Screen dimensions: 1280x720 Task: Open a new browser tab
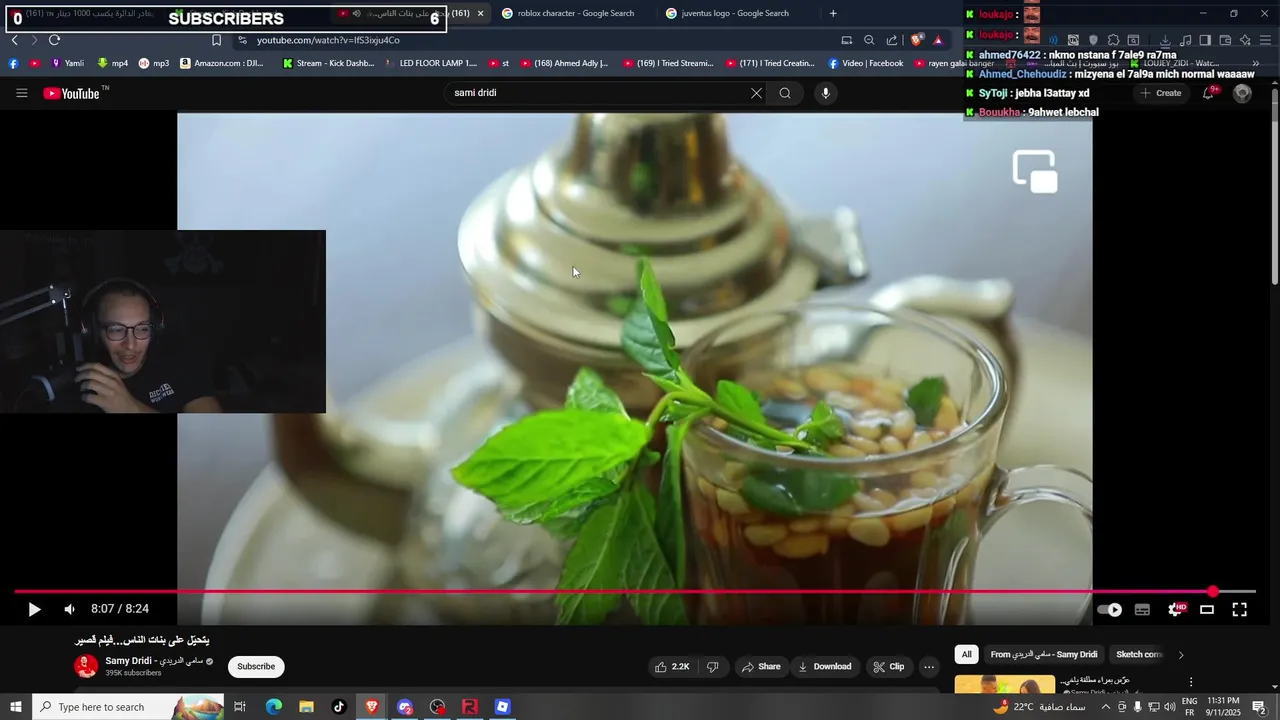click(x=833, y=14)
